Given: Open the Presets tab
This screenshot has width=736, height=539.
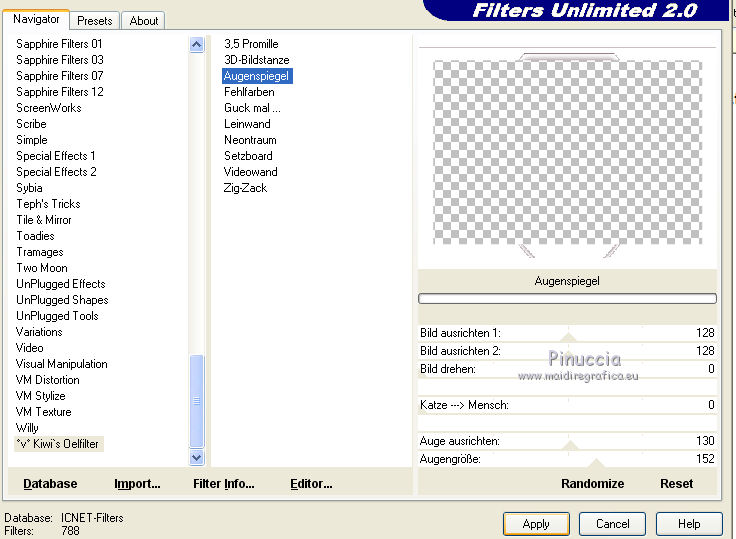Looking at the screenshot, I should click(x=95, y=21).
